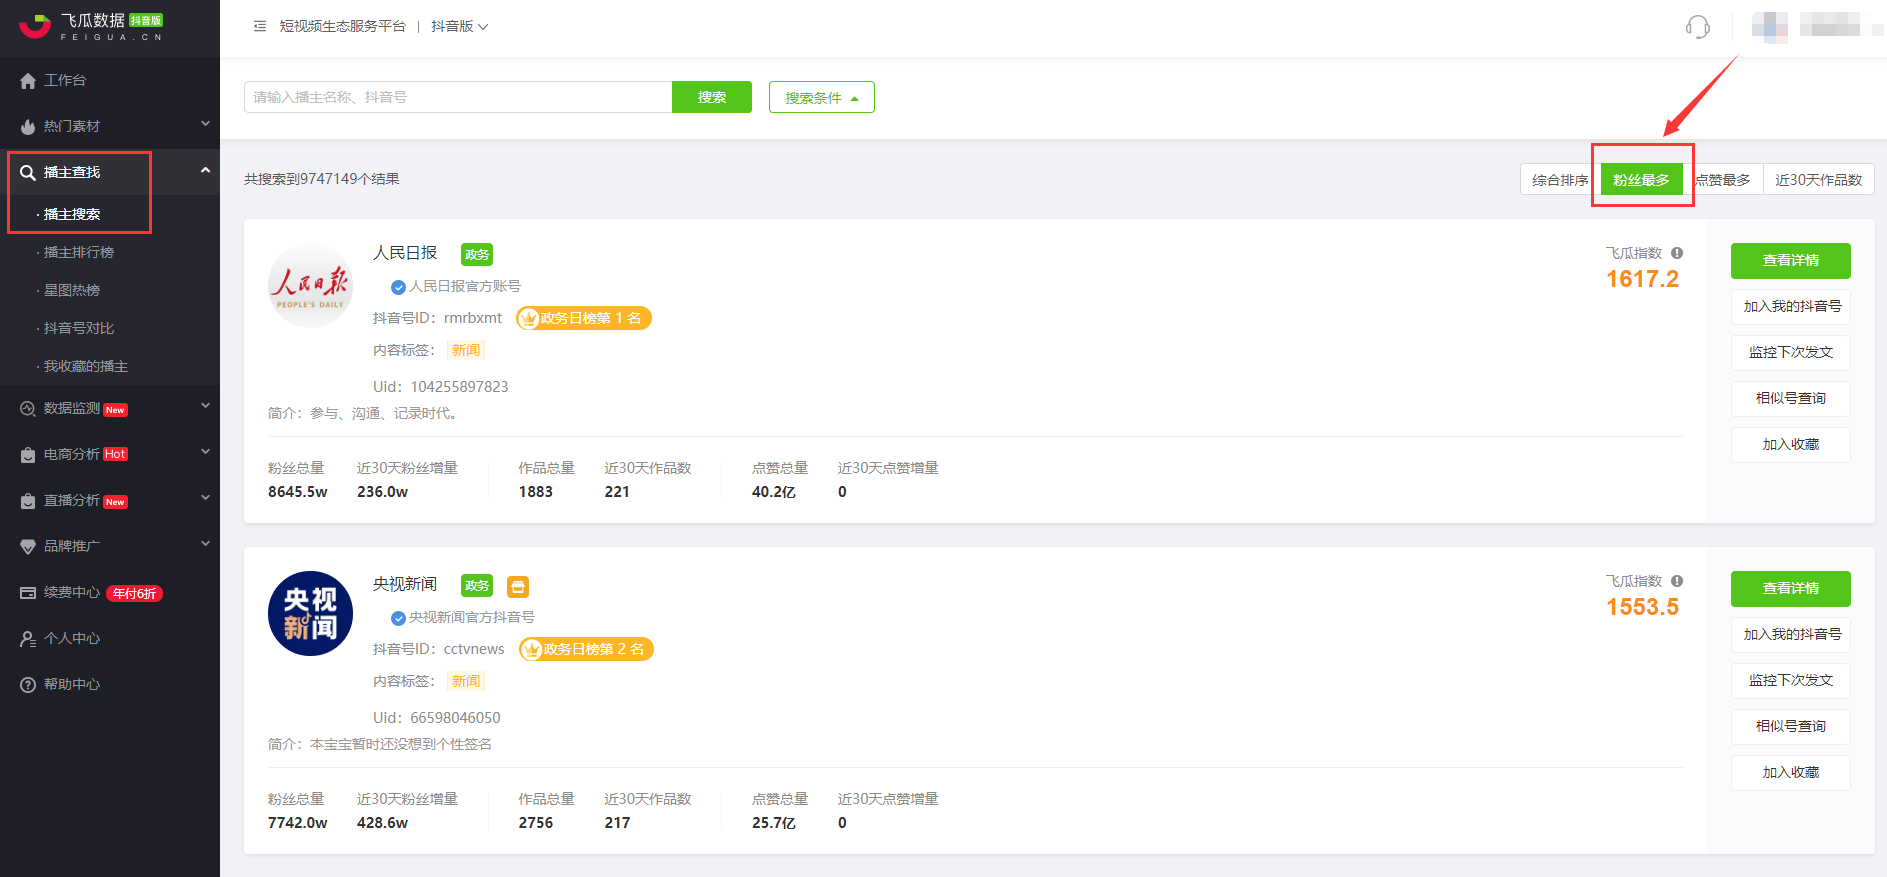Click orange shop icon beside 央视新闻
Image resolution: width=1887 pixels, height=877 pixels.
point(518,587)
